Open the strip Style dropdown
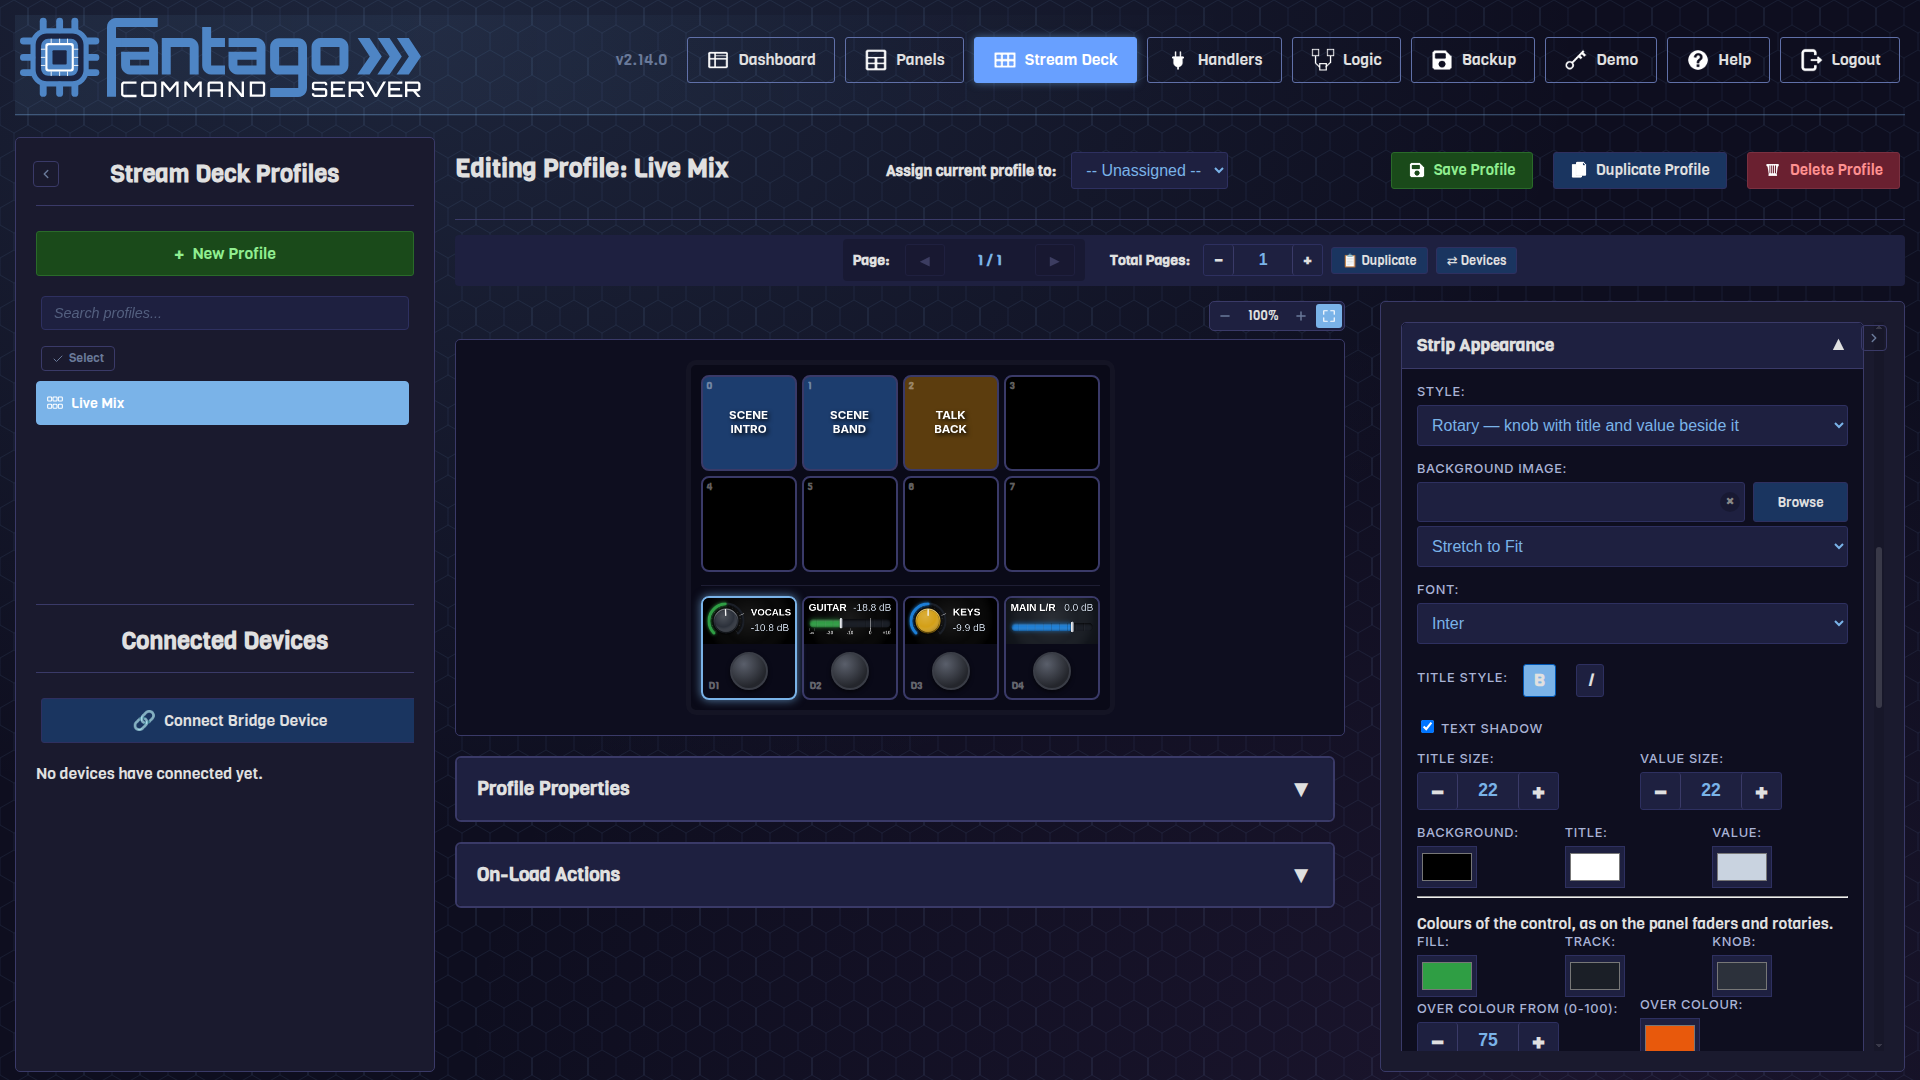 (x=1632, y=426)
